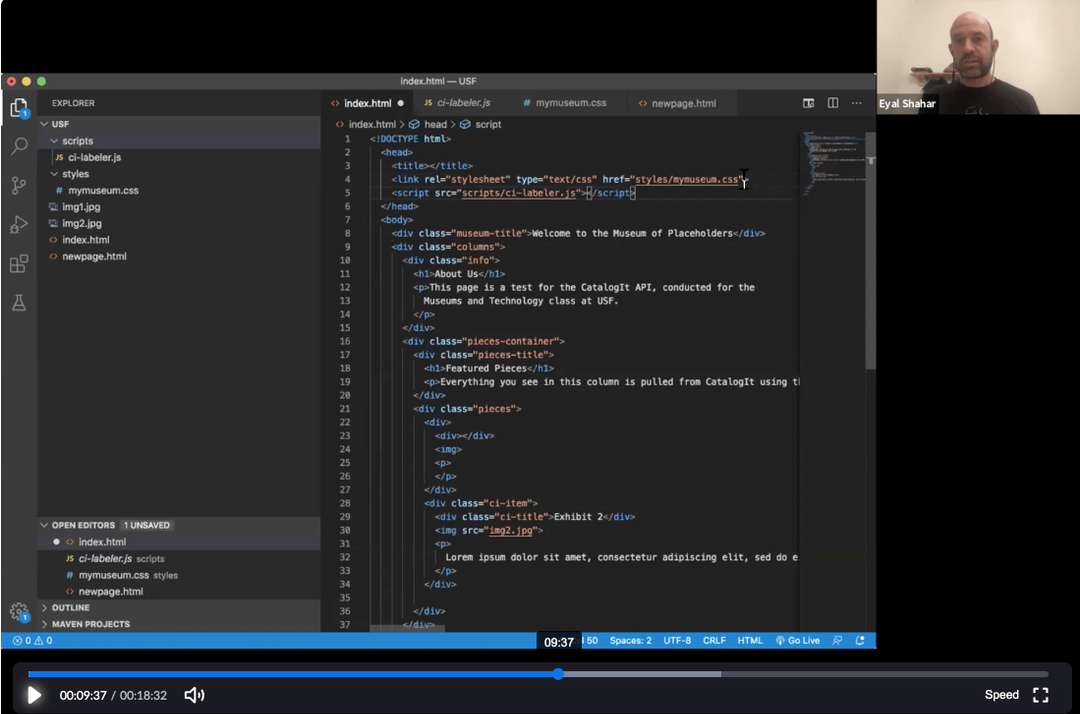Switch to the newpage.html tab

tap(683, 103)
